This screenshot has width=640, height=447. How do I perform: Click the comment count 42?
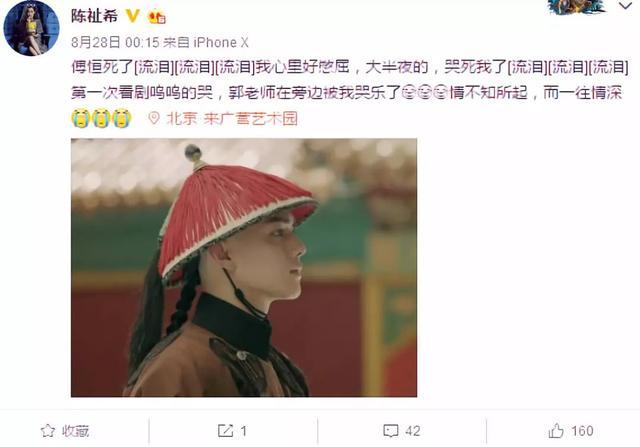412,431
